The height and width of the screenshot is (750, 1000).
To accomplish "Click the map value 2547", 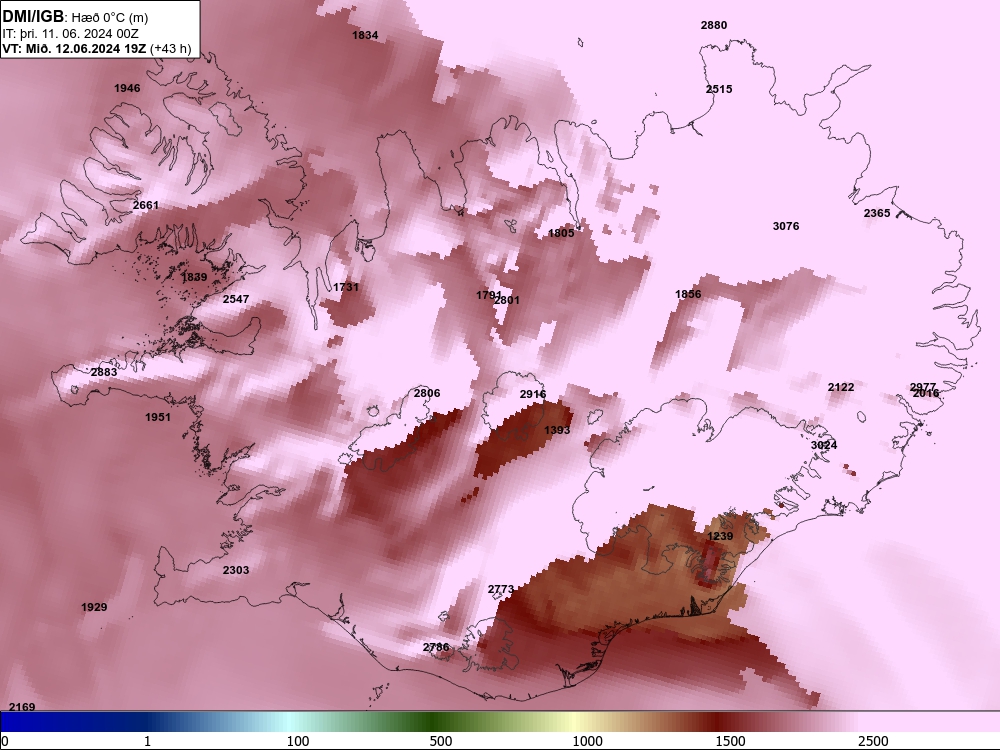I will (236, 298).
